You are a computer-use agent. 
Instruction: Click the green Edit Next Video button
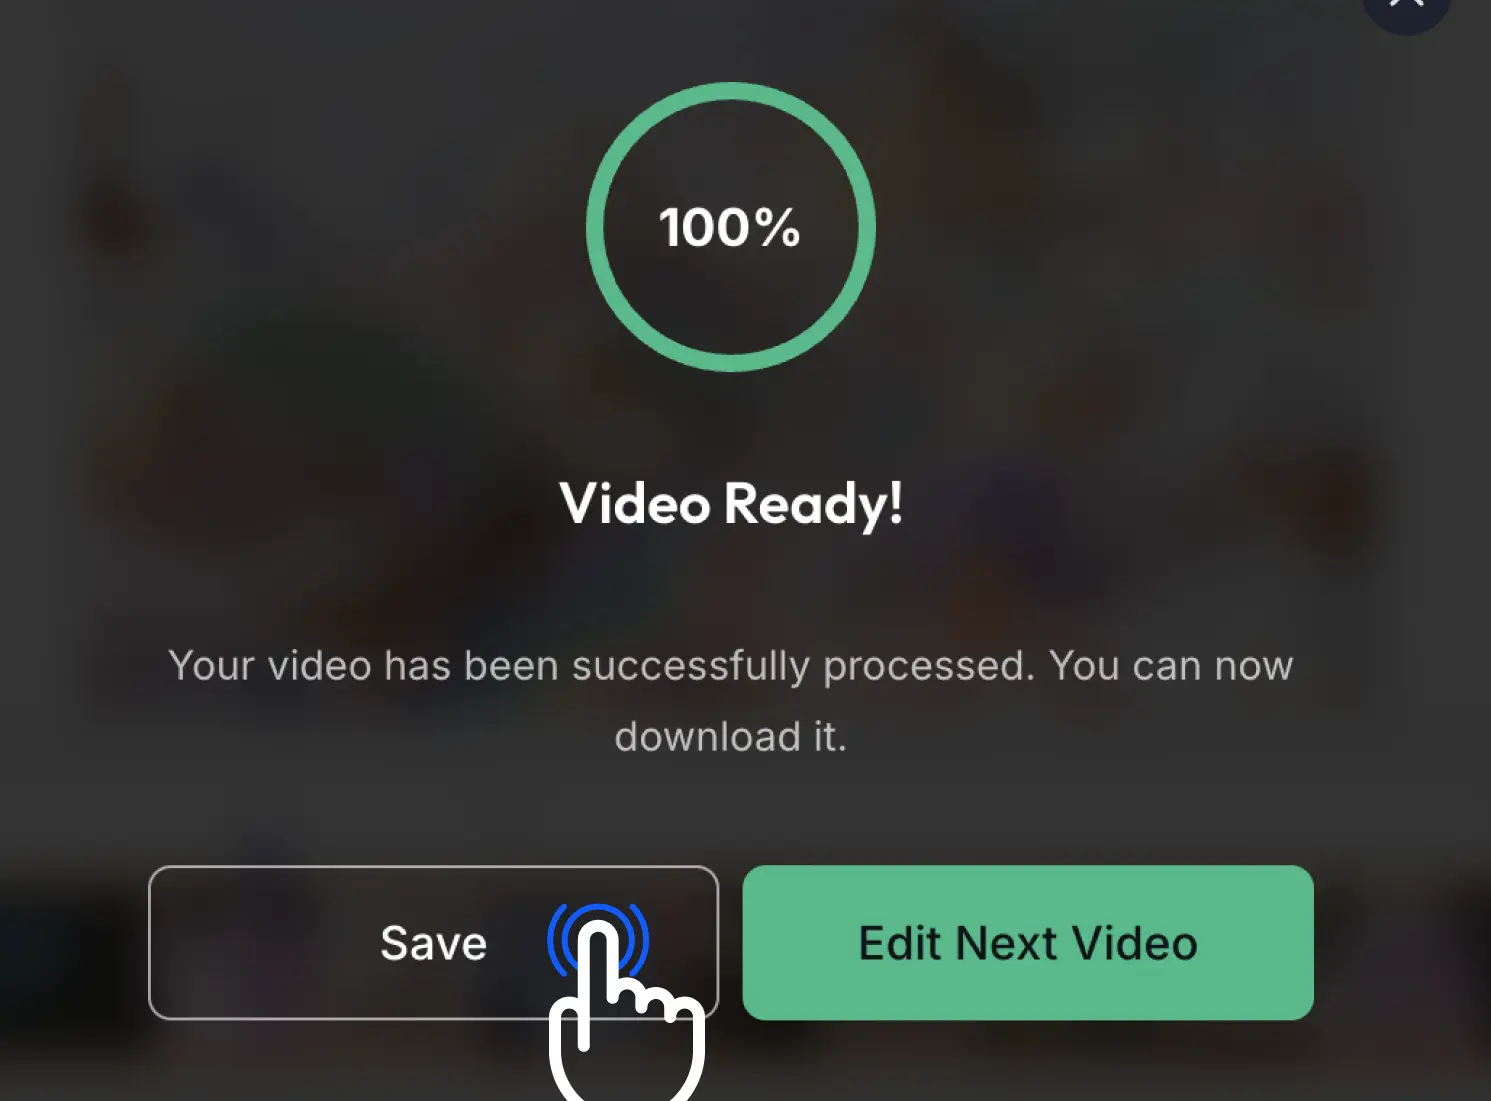coord(1028,942)
